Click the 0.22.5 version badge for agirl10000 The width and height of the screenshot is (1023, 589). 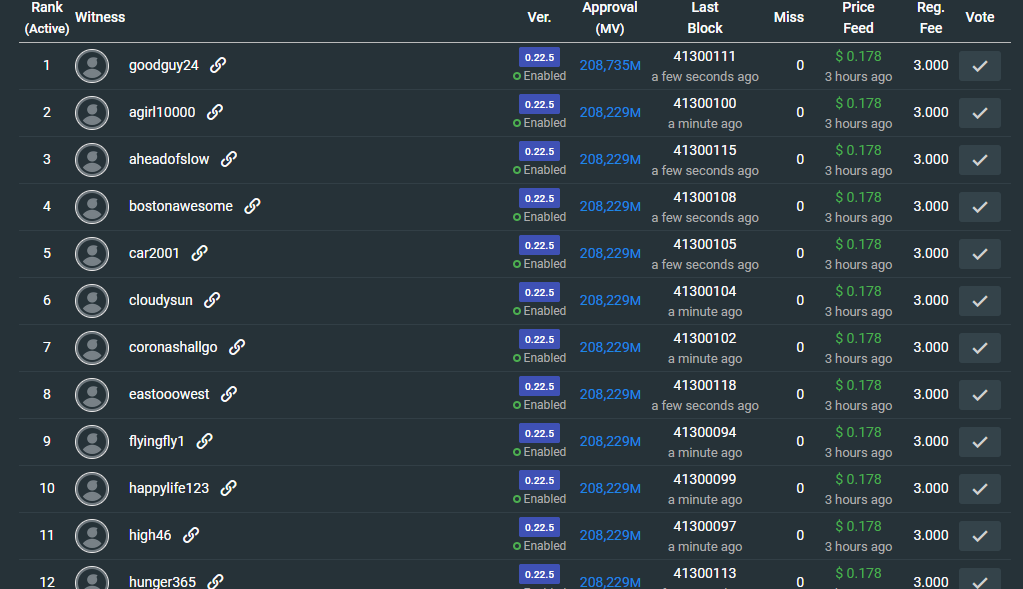(539, 104)
